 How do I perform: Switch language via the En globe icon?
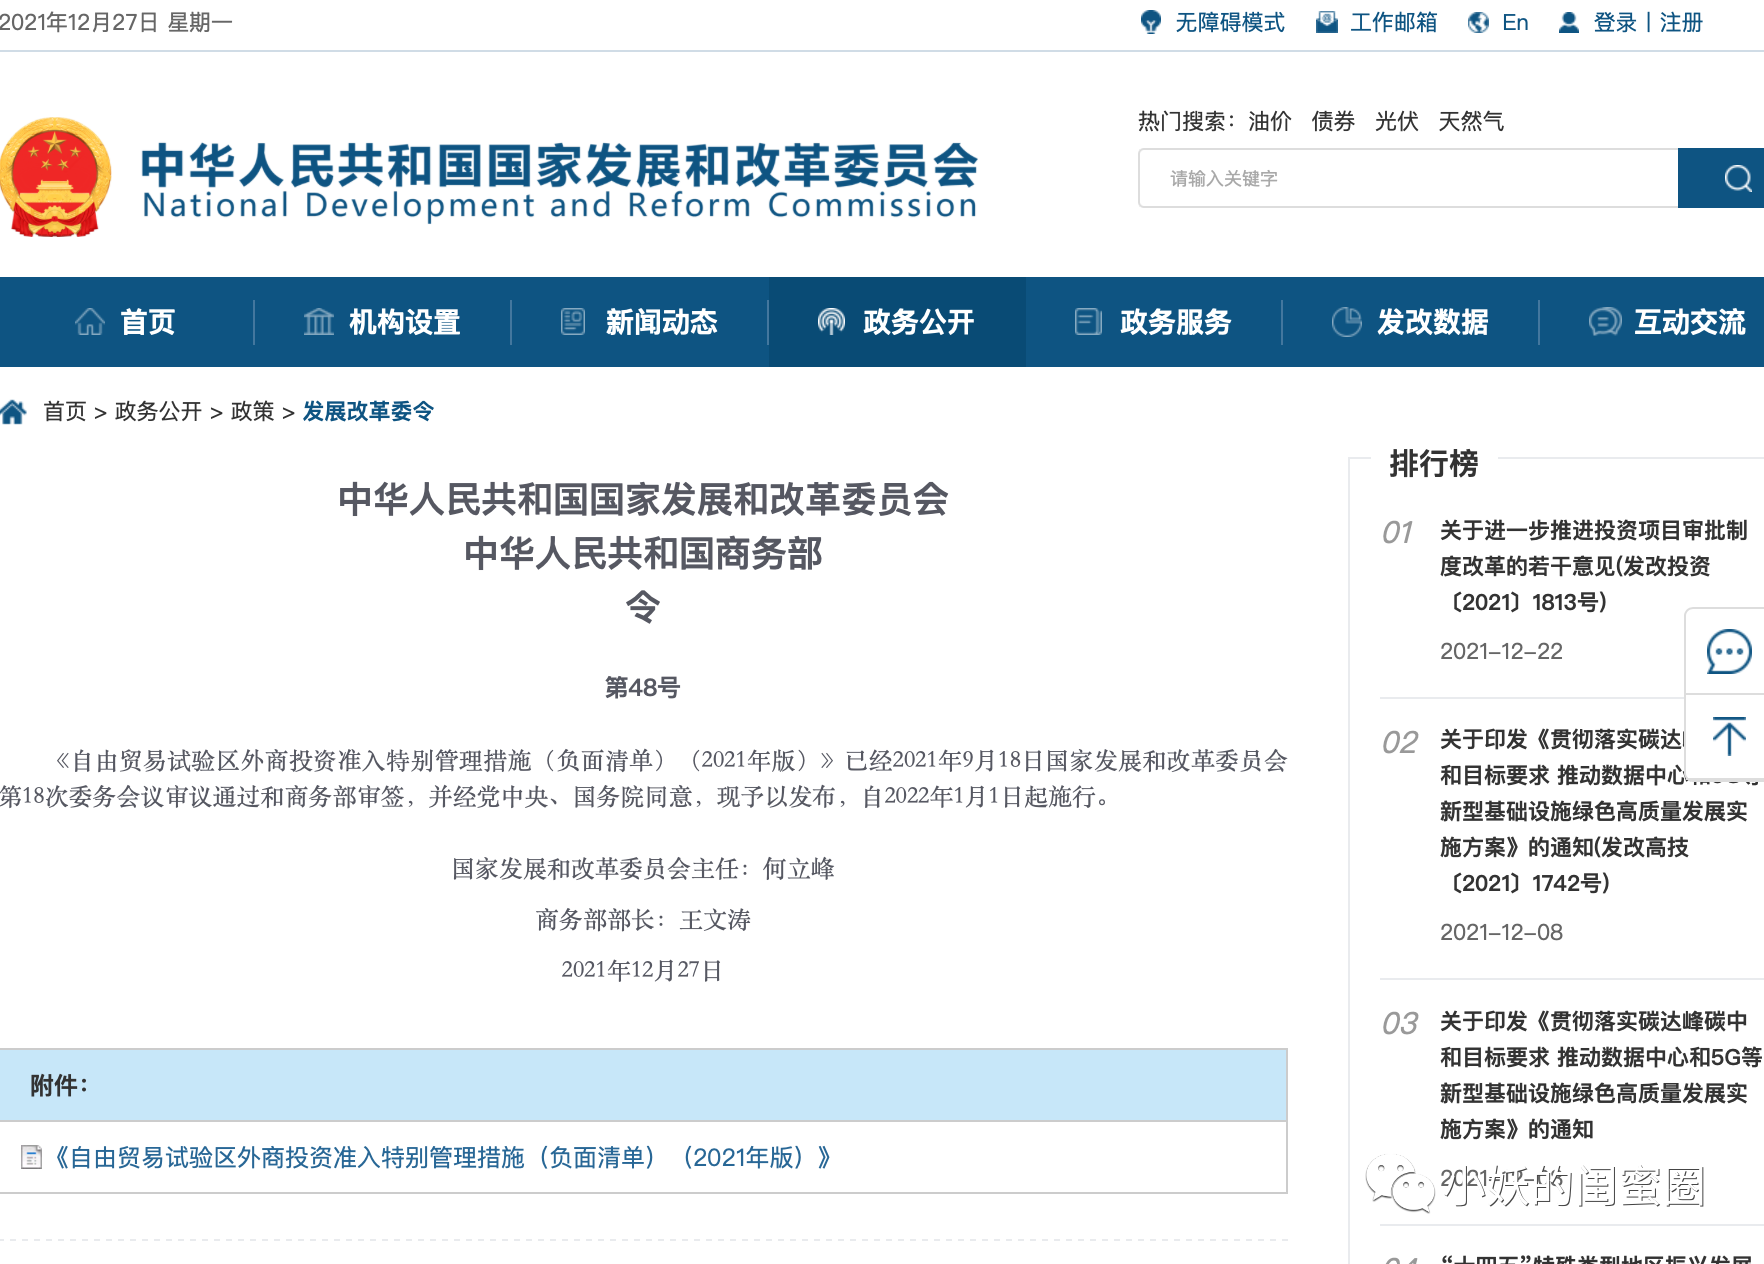pos(1478,22)
